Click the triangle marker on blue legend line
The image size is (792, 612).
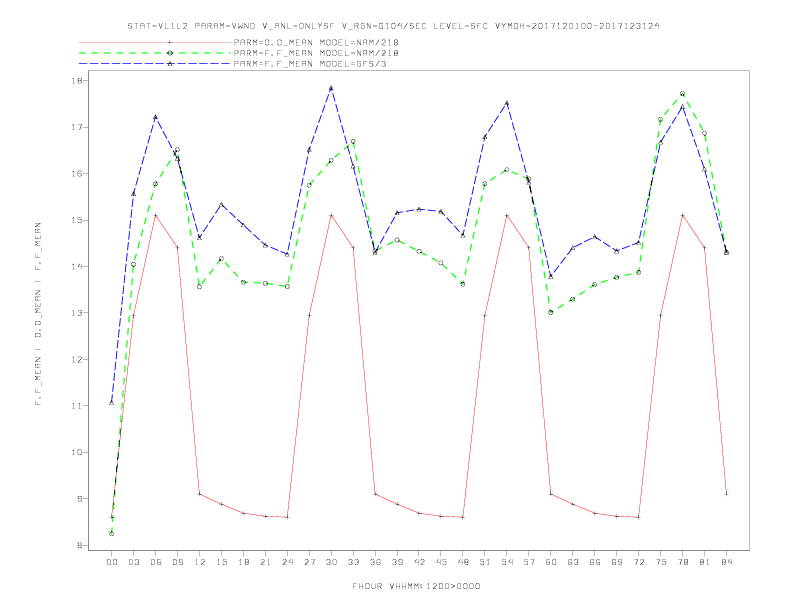coord(170,64)
